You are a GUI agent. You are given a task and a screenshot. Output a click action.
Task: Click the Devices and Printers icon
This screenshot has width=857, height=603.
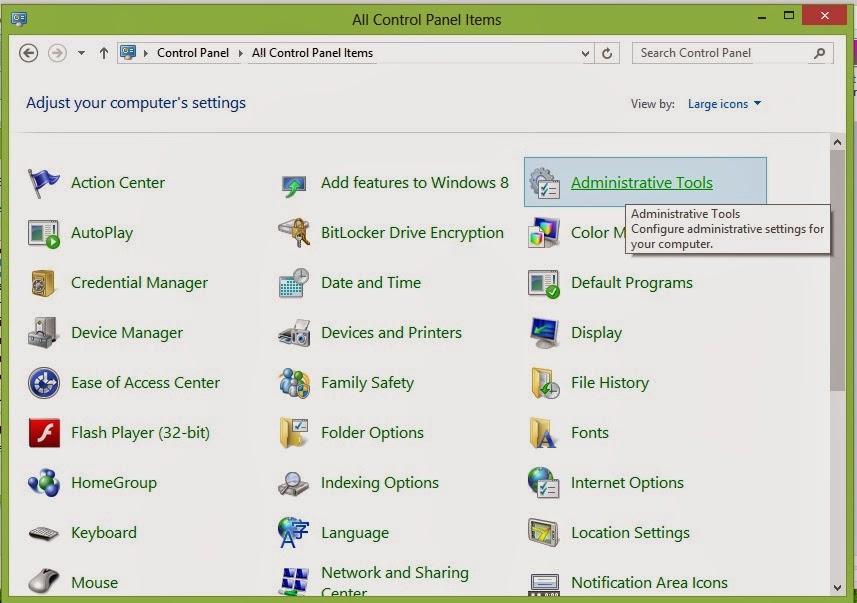click(294, 333)
